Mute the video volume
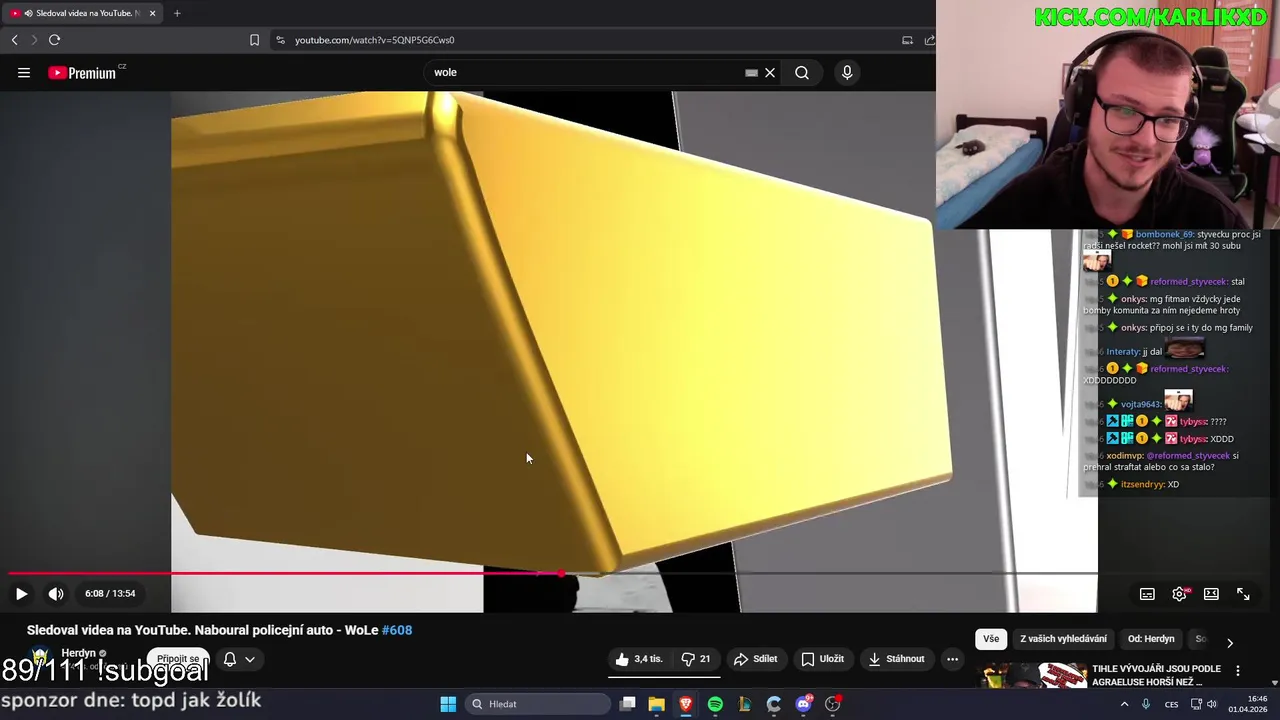This screenshot has height=720, width=1280. (x=56, y=593)
